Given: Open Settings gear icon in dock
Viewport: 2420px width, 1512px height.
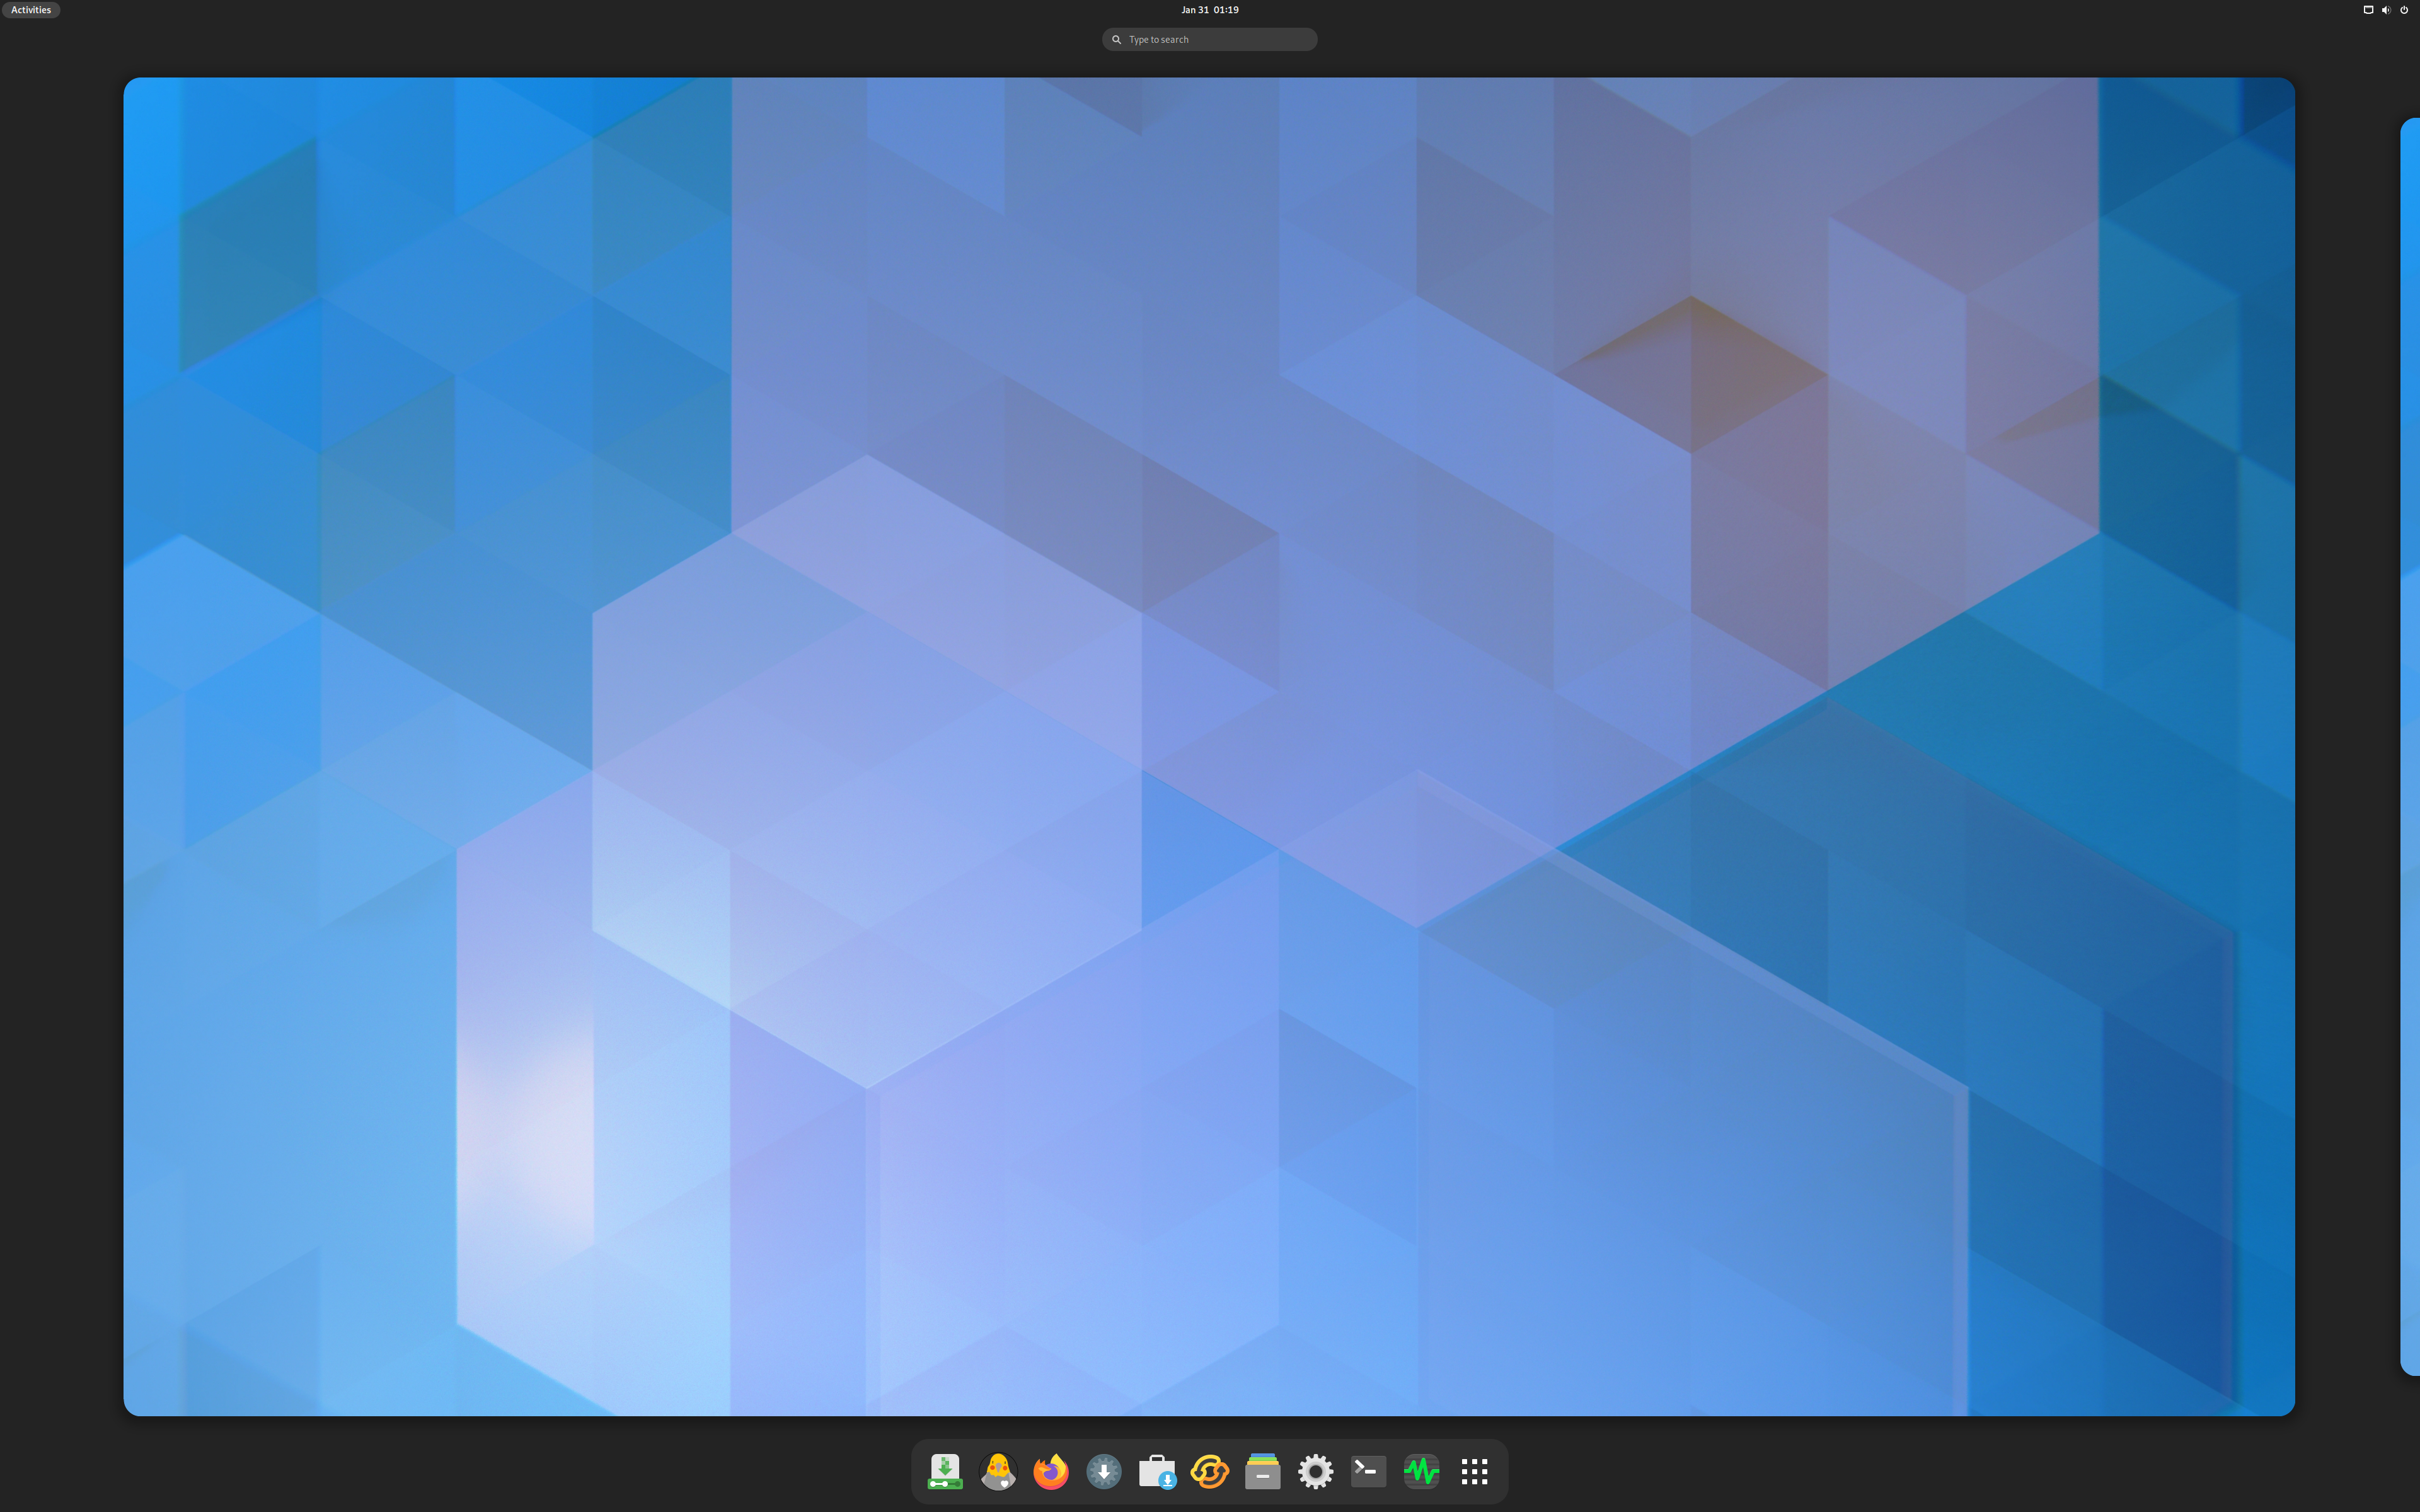Looking at the screenshot, I should click(1316, 1471).
